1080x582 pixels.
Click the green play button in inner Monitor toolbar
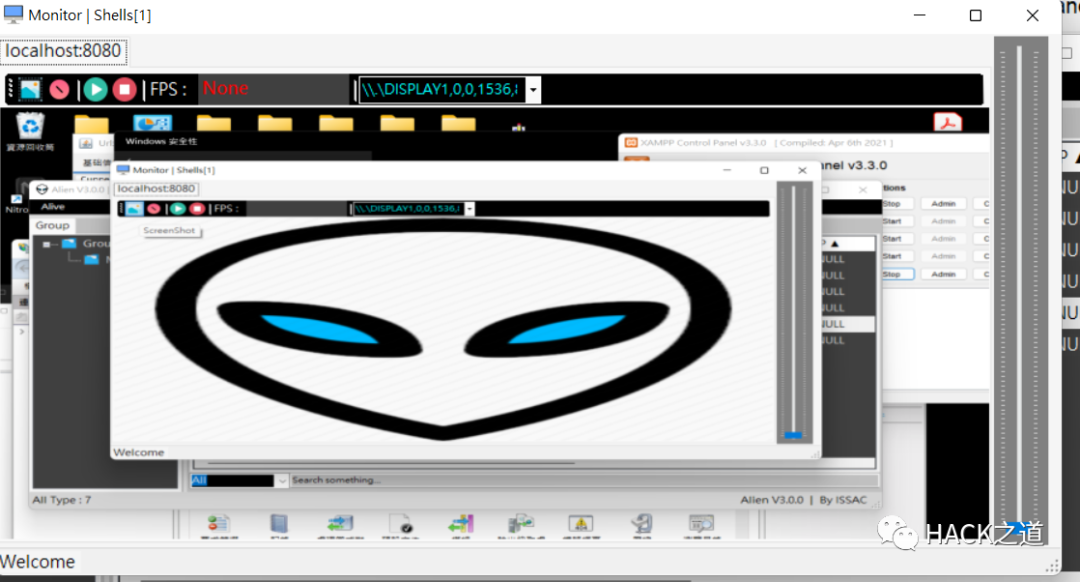pyautogui.click(x=178, y=209)
